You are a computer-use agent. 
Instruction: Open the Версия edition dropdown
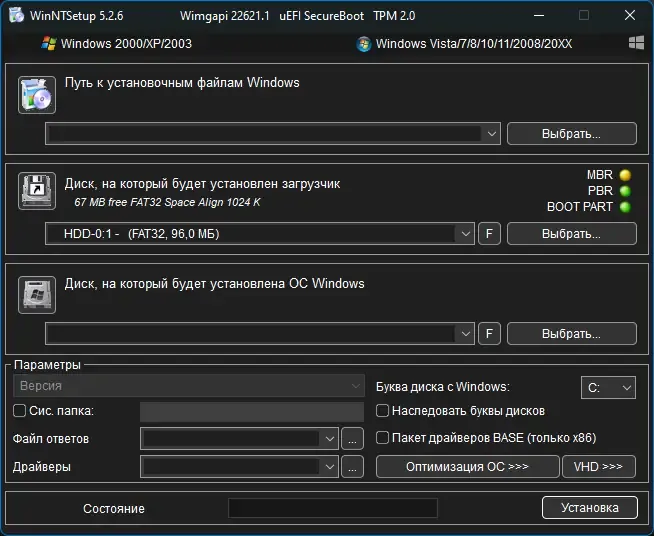click(x=189, y=386)
